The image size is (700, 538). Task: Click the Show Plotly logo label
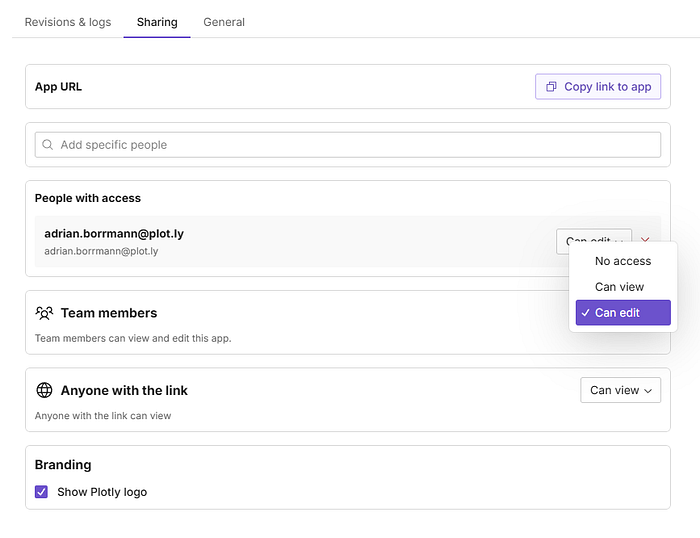102,492
